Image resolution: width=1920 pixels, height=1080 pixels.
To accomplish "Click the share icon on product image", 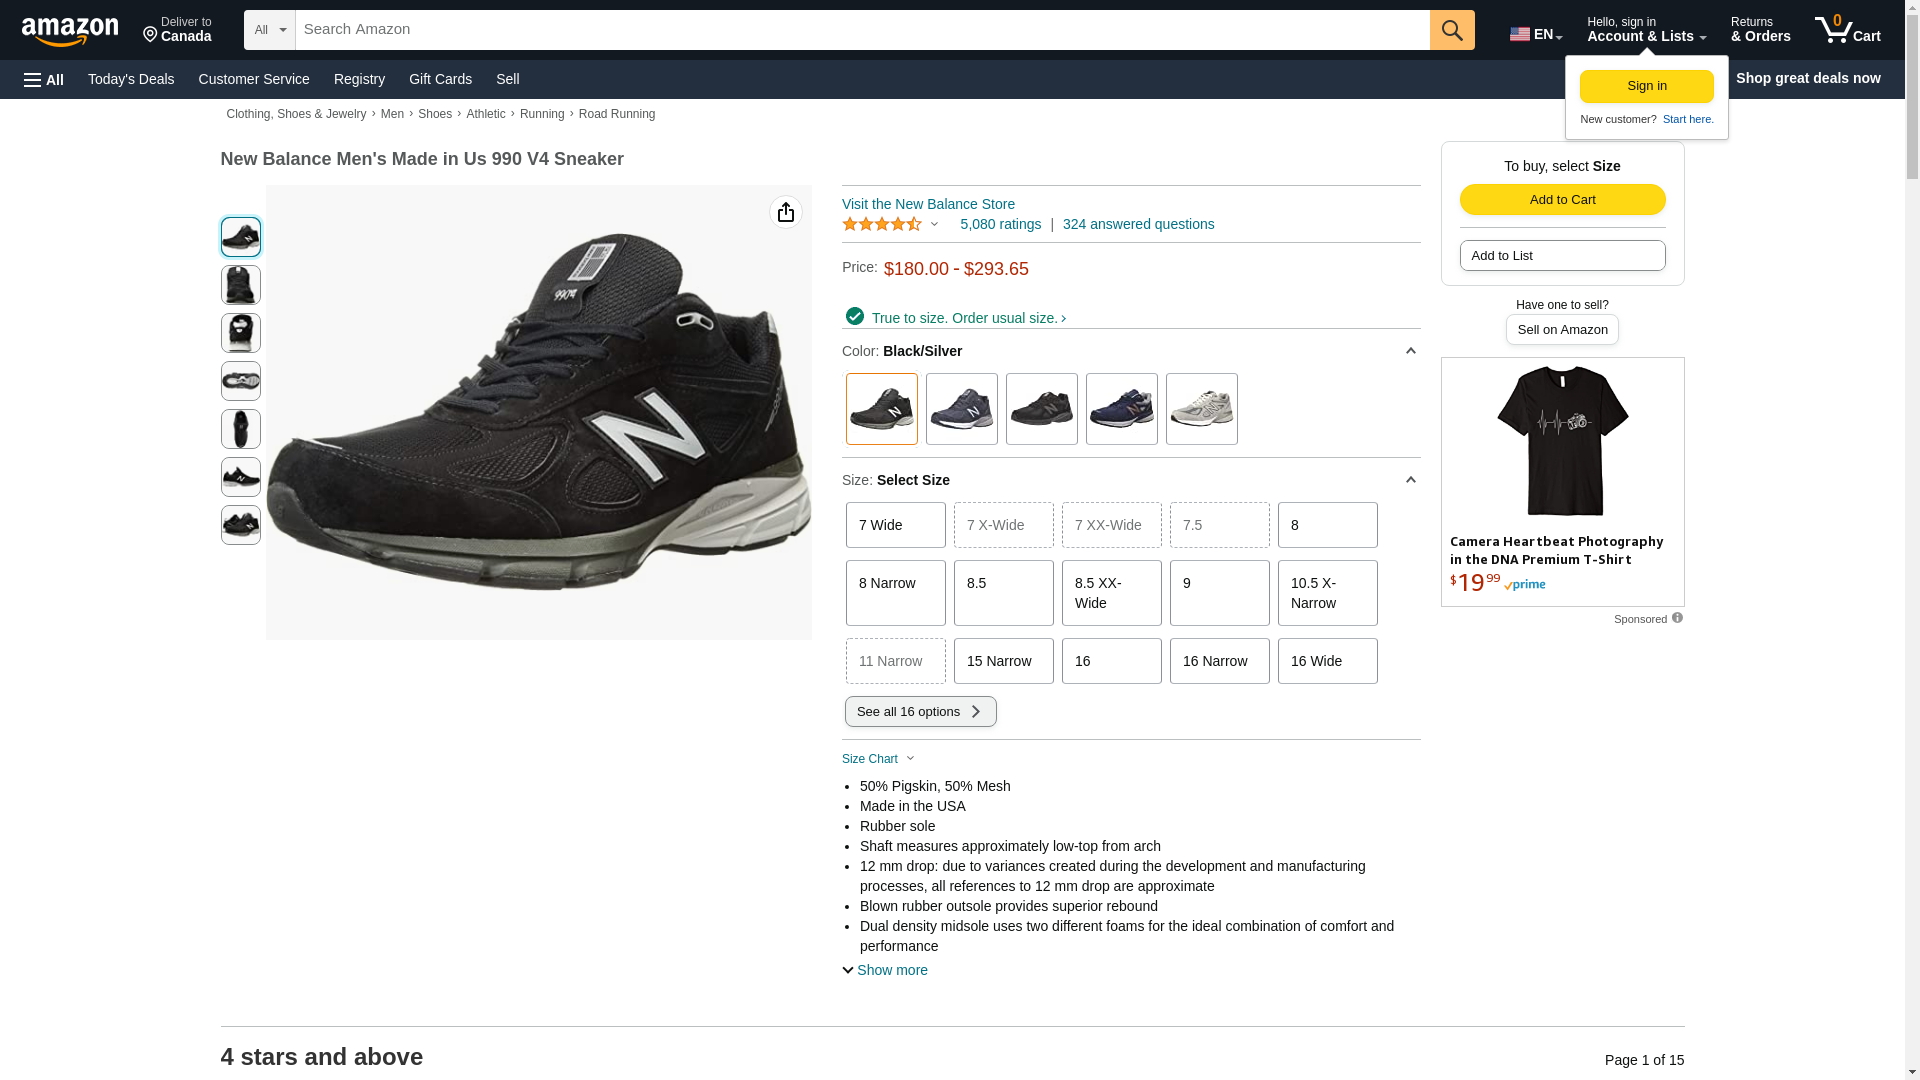I will pos(785,212).
